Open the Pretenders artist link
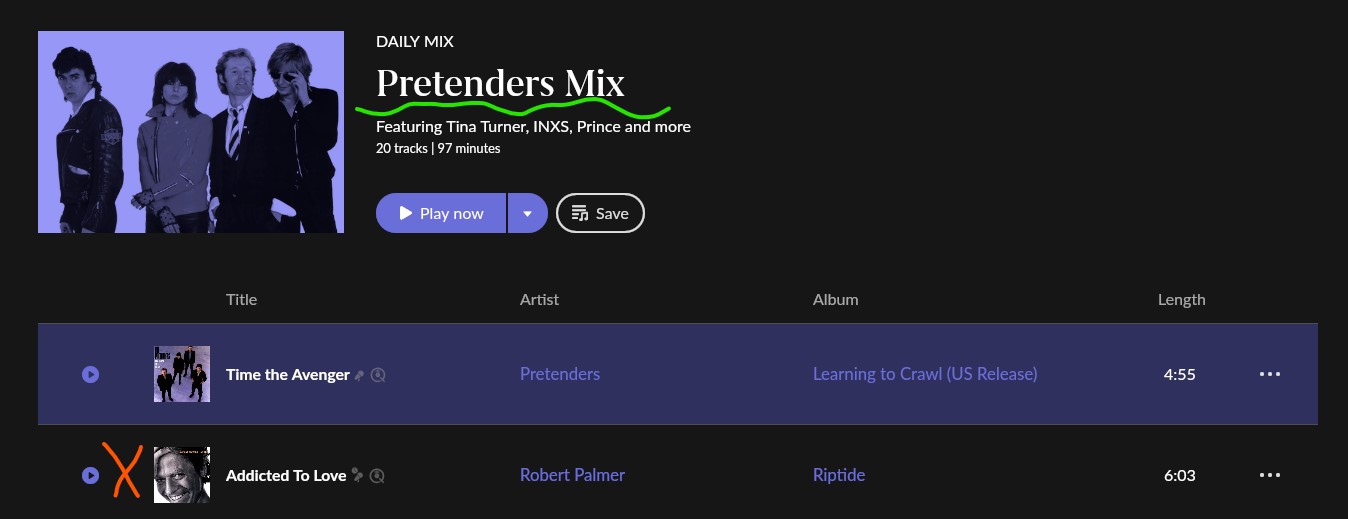Image resolution: width=1348 pixels, height=519 pixels. (x=560, y=374)
